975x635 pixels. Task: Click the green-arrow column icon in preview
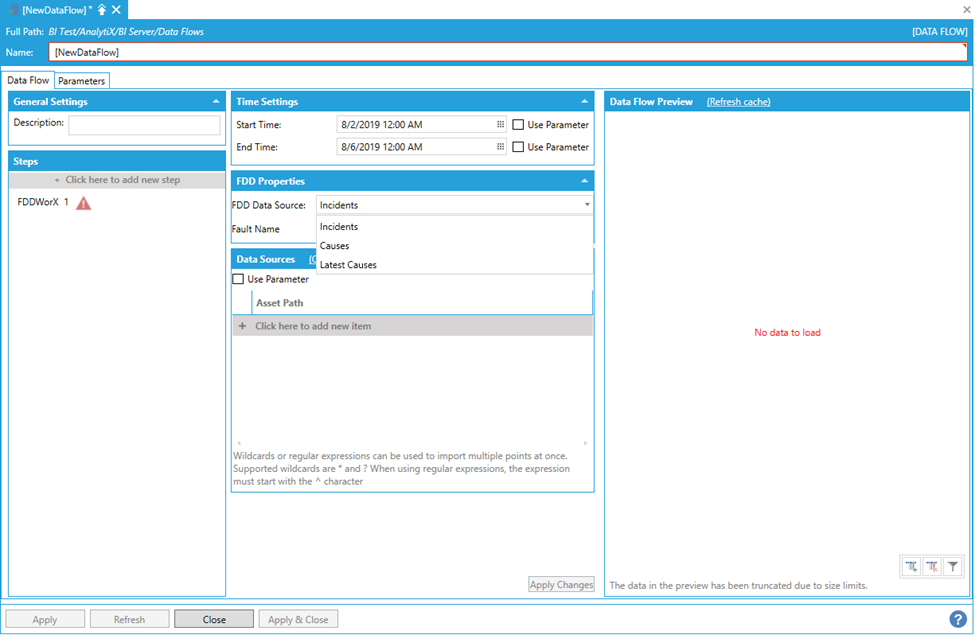coord(911,567)
